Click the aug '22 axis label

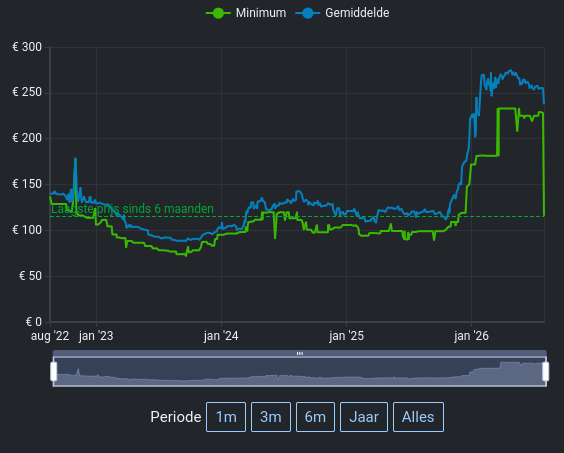pos(50,336)
